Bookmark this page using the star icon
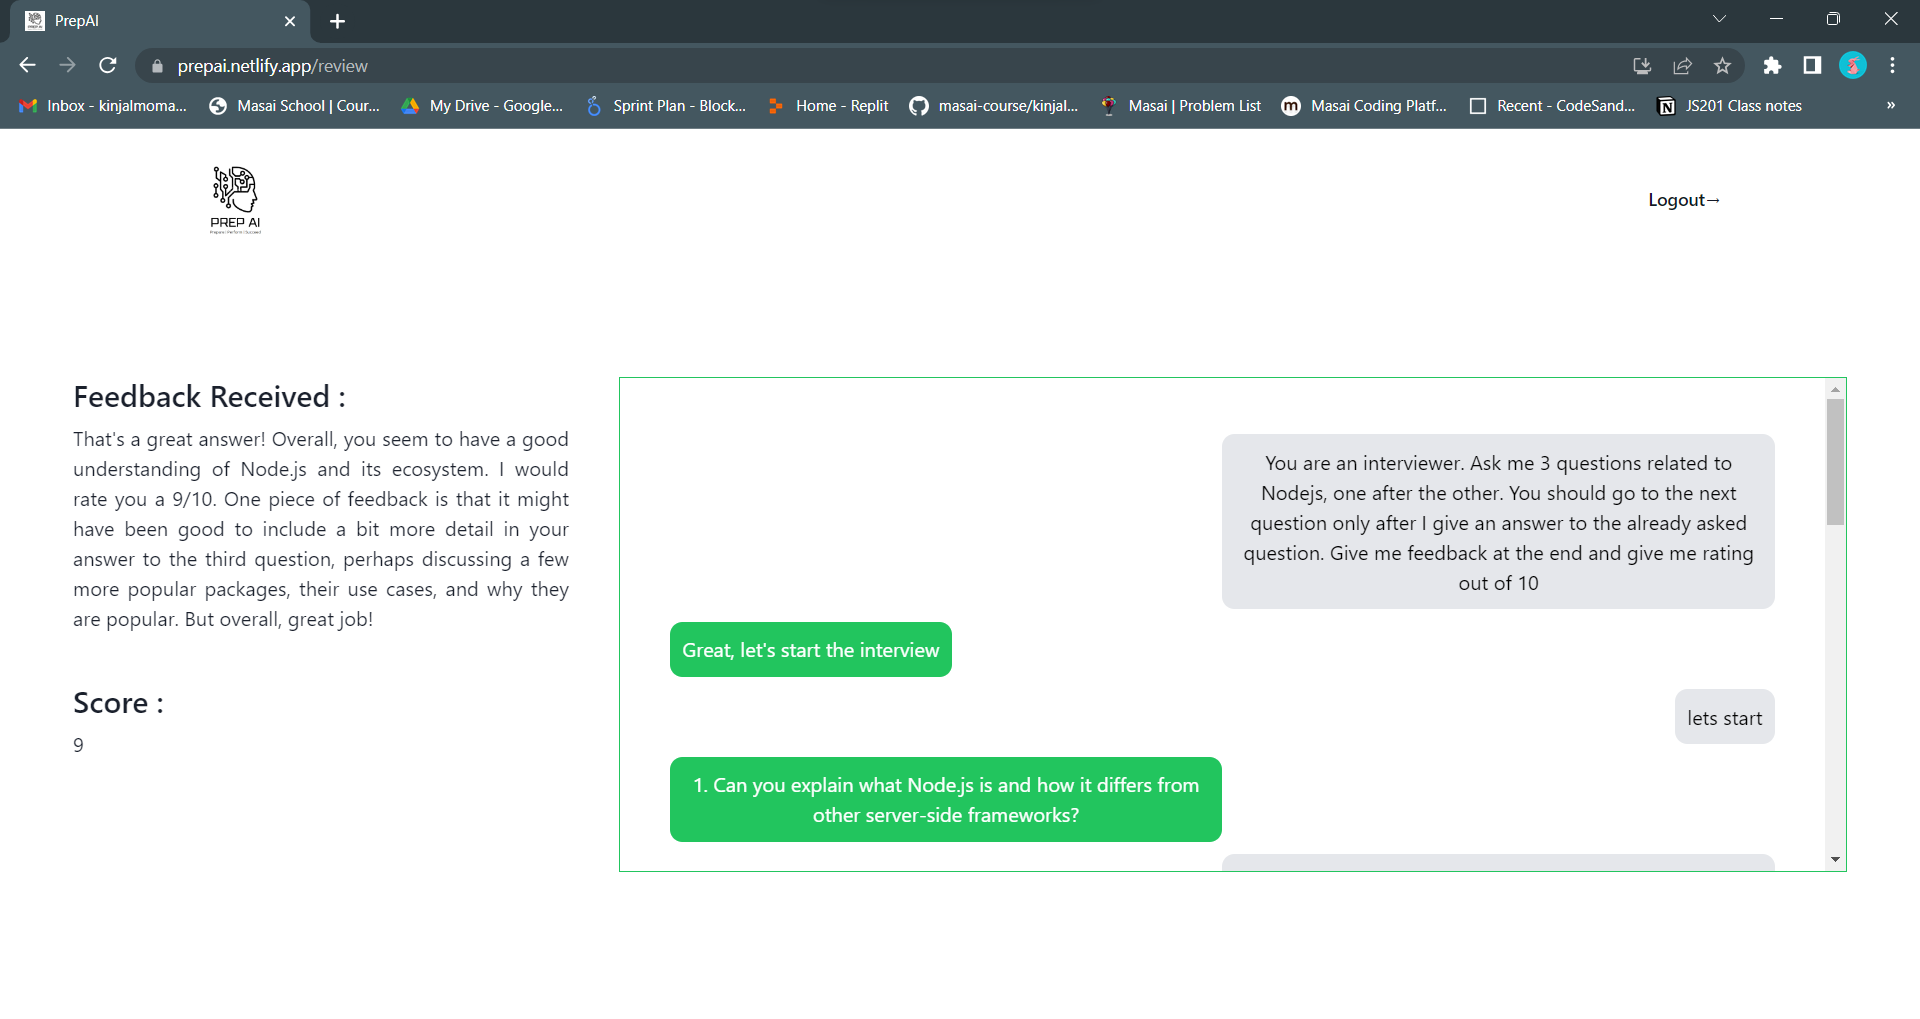1920x1019 pixels. point(1723,65)
